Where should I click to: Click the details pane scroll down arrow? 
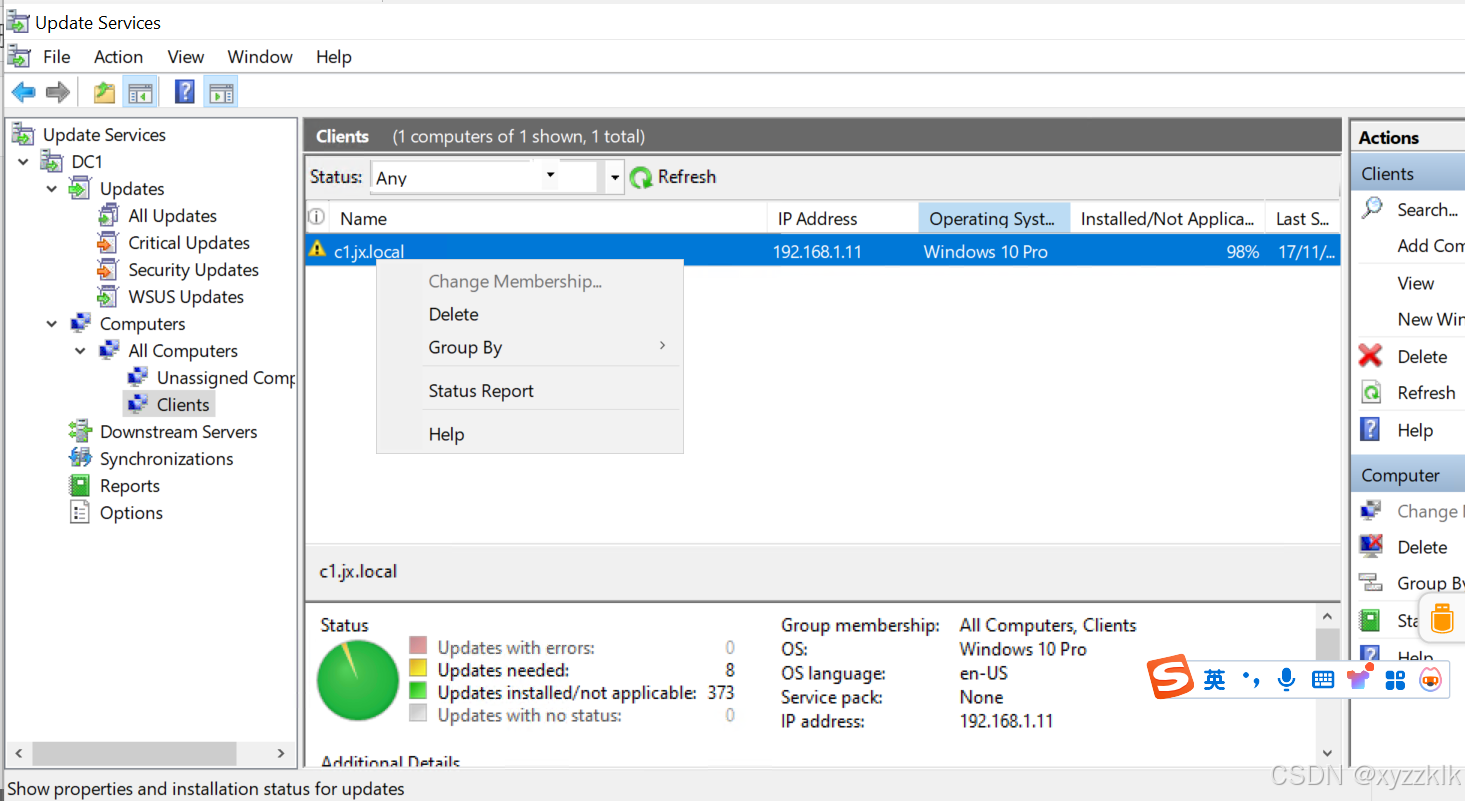[x=1327, y=753]
